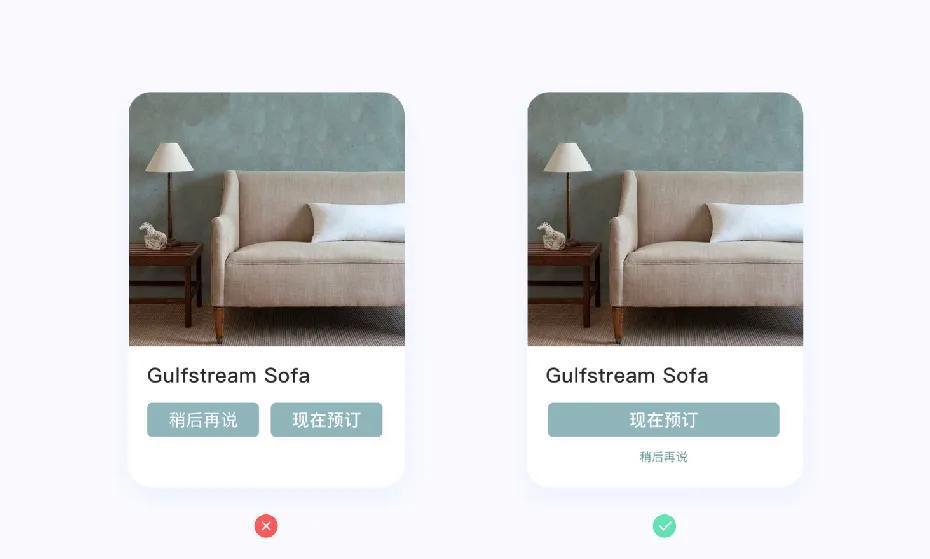Click horse figurine in the green-check card photo
The width and height of the screenshot is (930, 559).
coord(552,236)
